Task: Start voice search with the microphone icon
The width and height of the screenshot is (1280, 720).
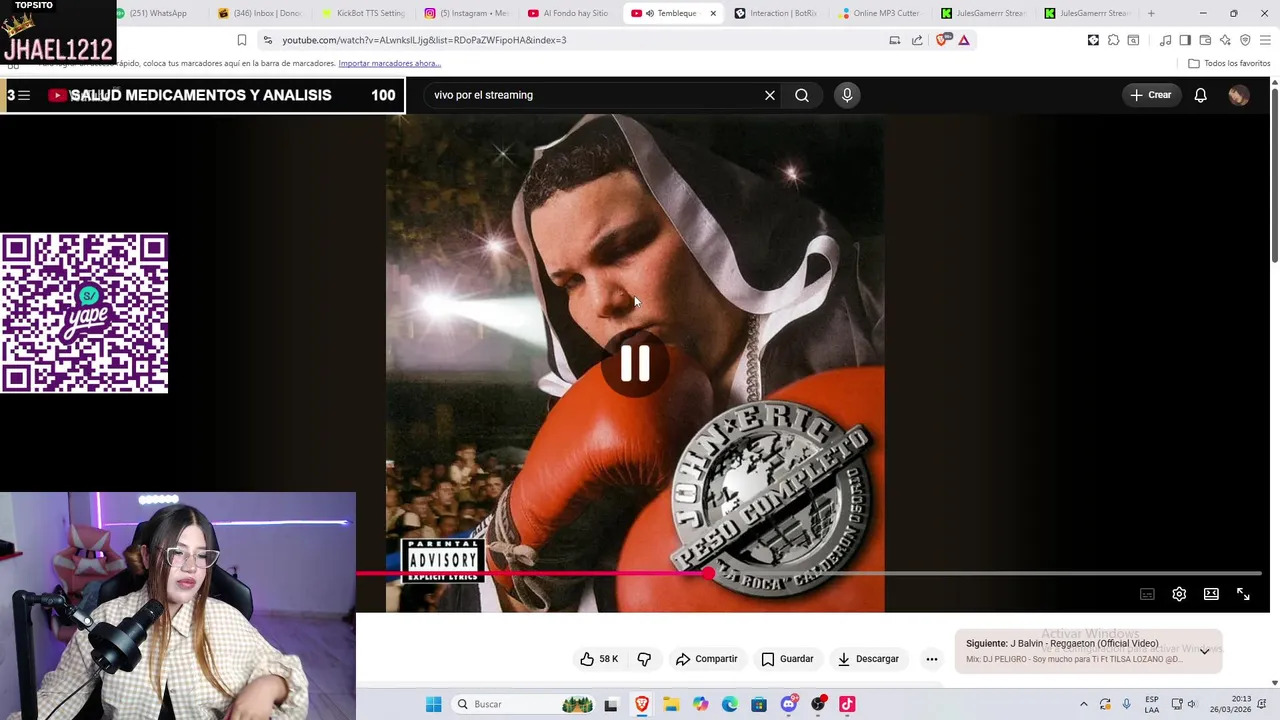Action: (847, 95)
